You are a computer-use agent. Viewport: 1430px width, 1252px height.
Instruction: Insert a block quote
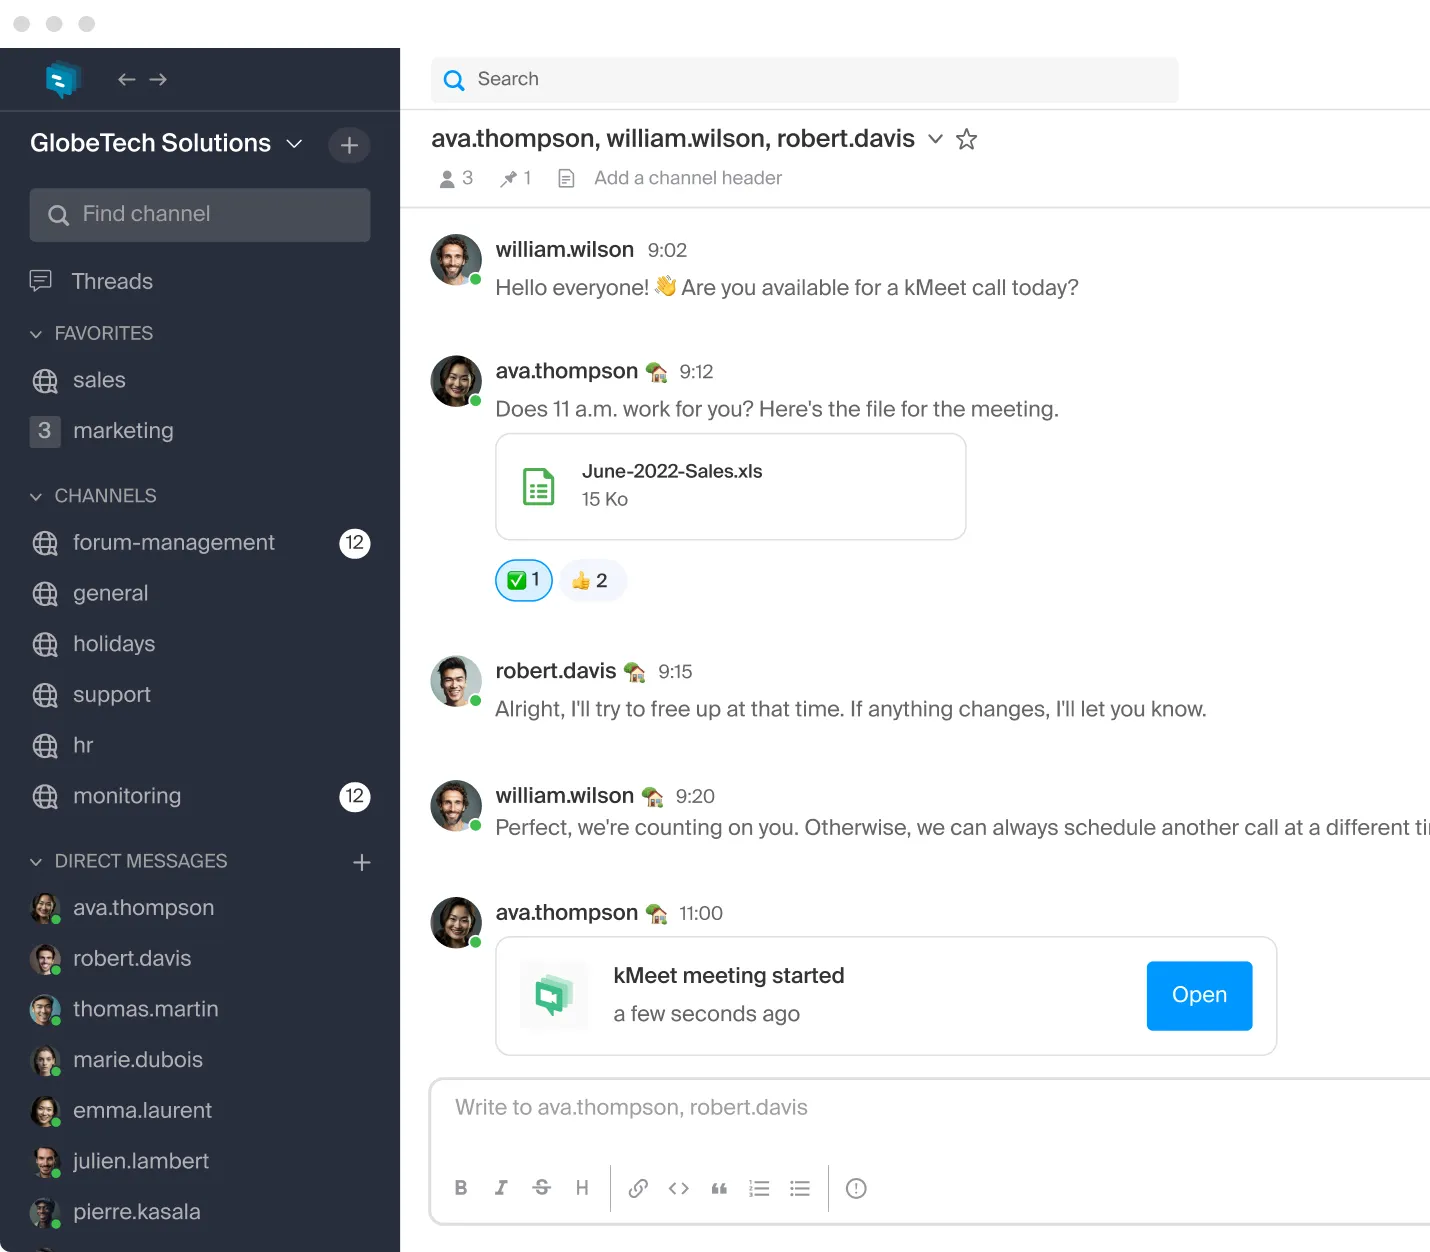tap(719, 1188)
